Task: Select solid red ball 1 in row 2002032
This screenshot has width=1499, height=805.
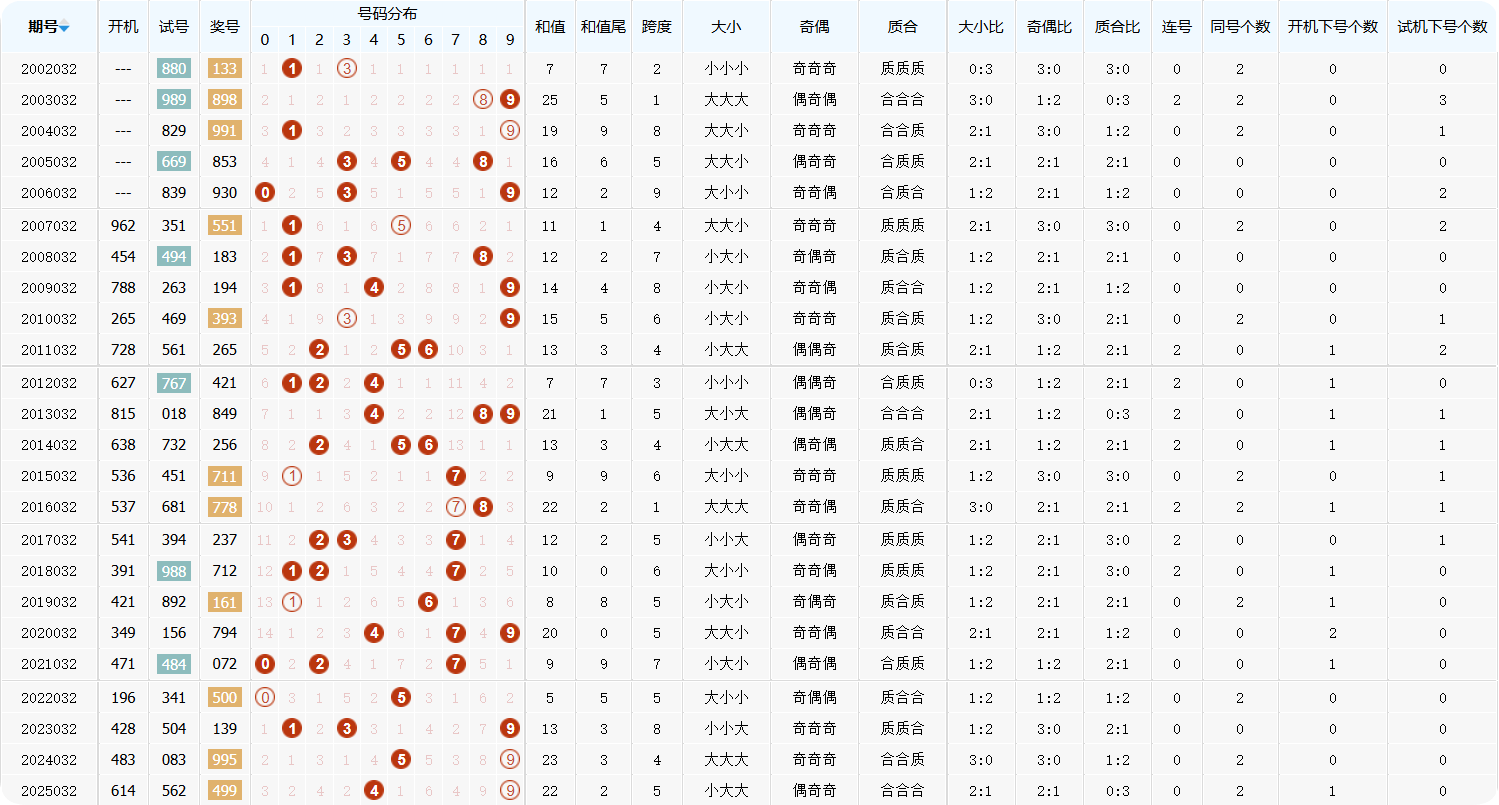Action: [292, 69]
